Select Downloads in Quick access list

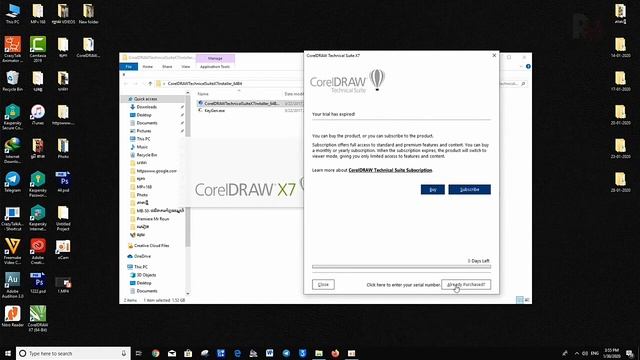(x=147, y=107)
